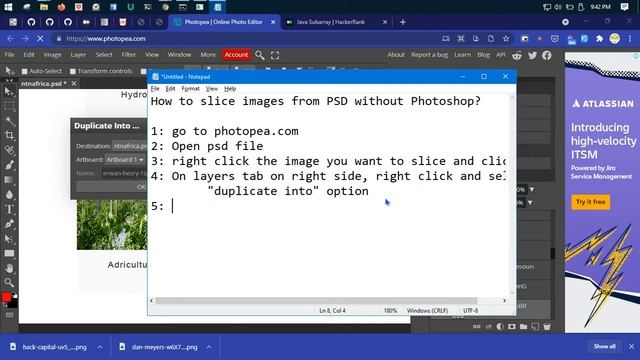Select the Pen tool

(x=9, y=224)
